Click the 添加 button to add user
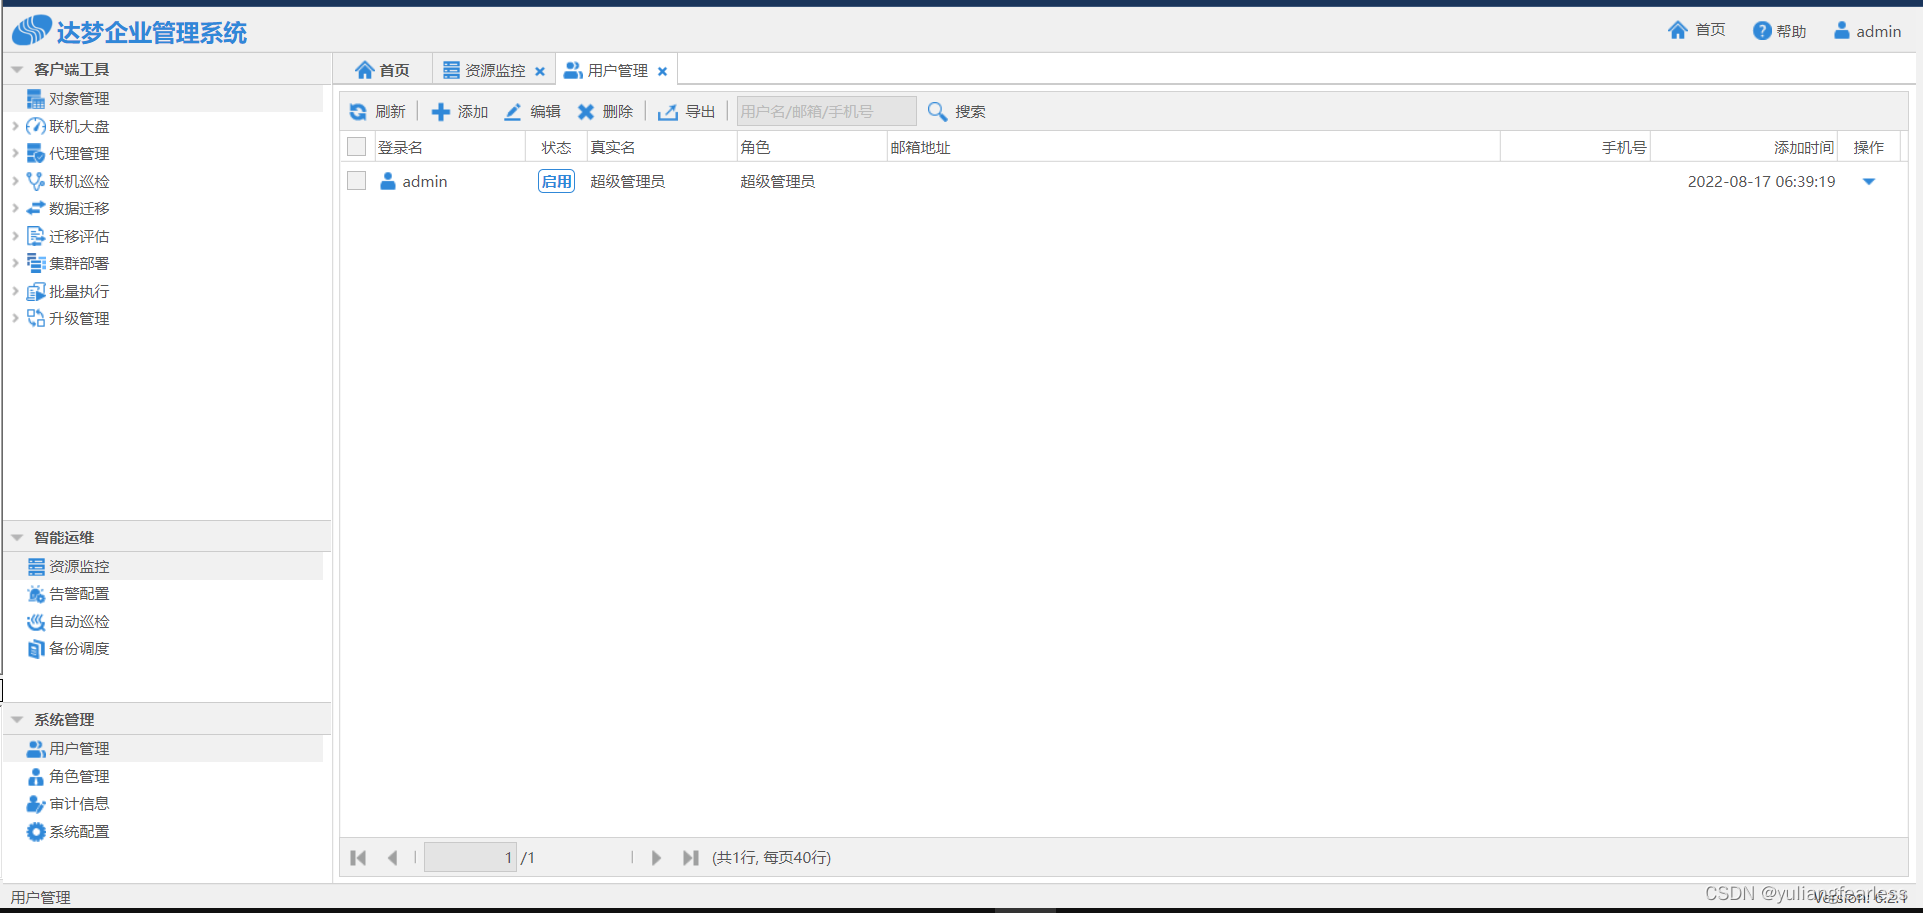 coord(459,111)
